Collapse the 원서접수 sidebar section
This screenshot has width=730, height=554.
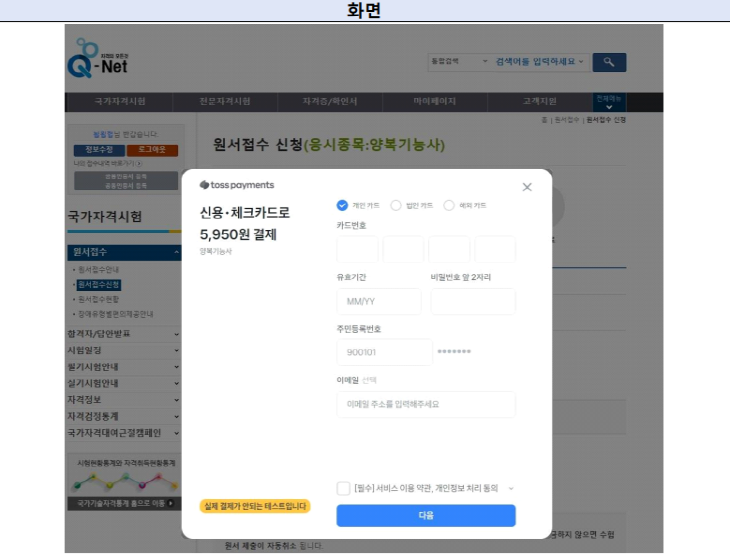click(x=124, y=252)
